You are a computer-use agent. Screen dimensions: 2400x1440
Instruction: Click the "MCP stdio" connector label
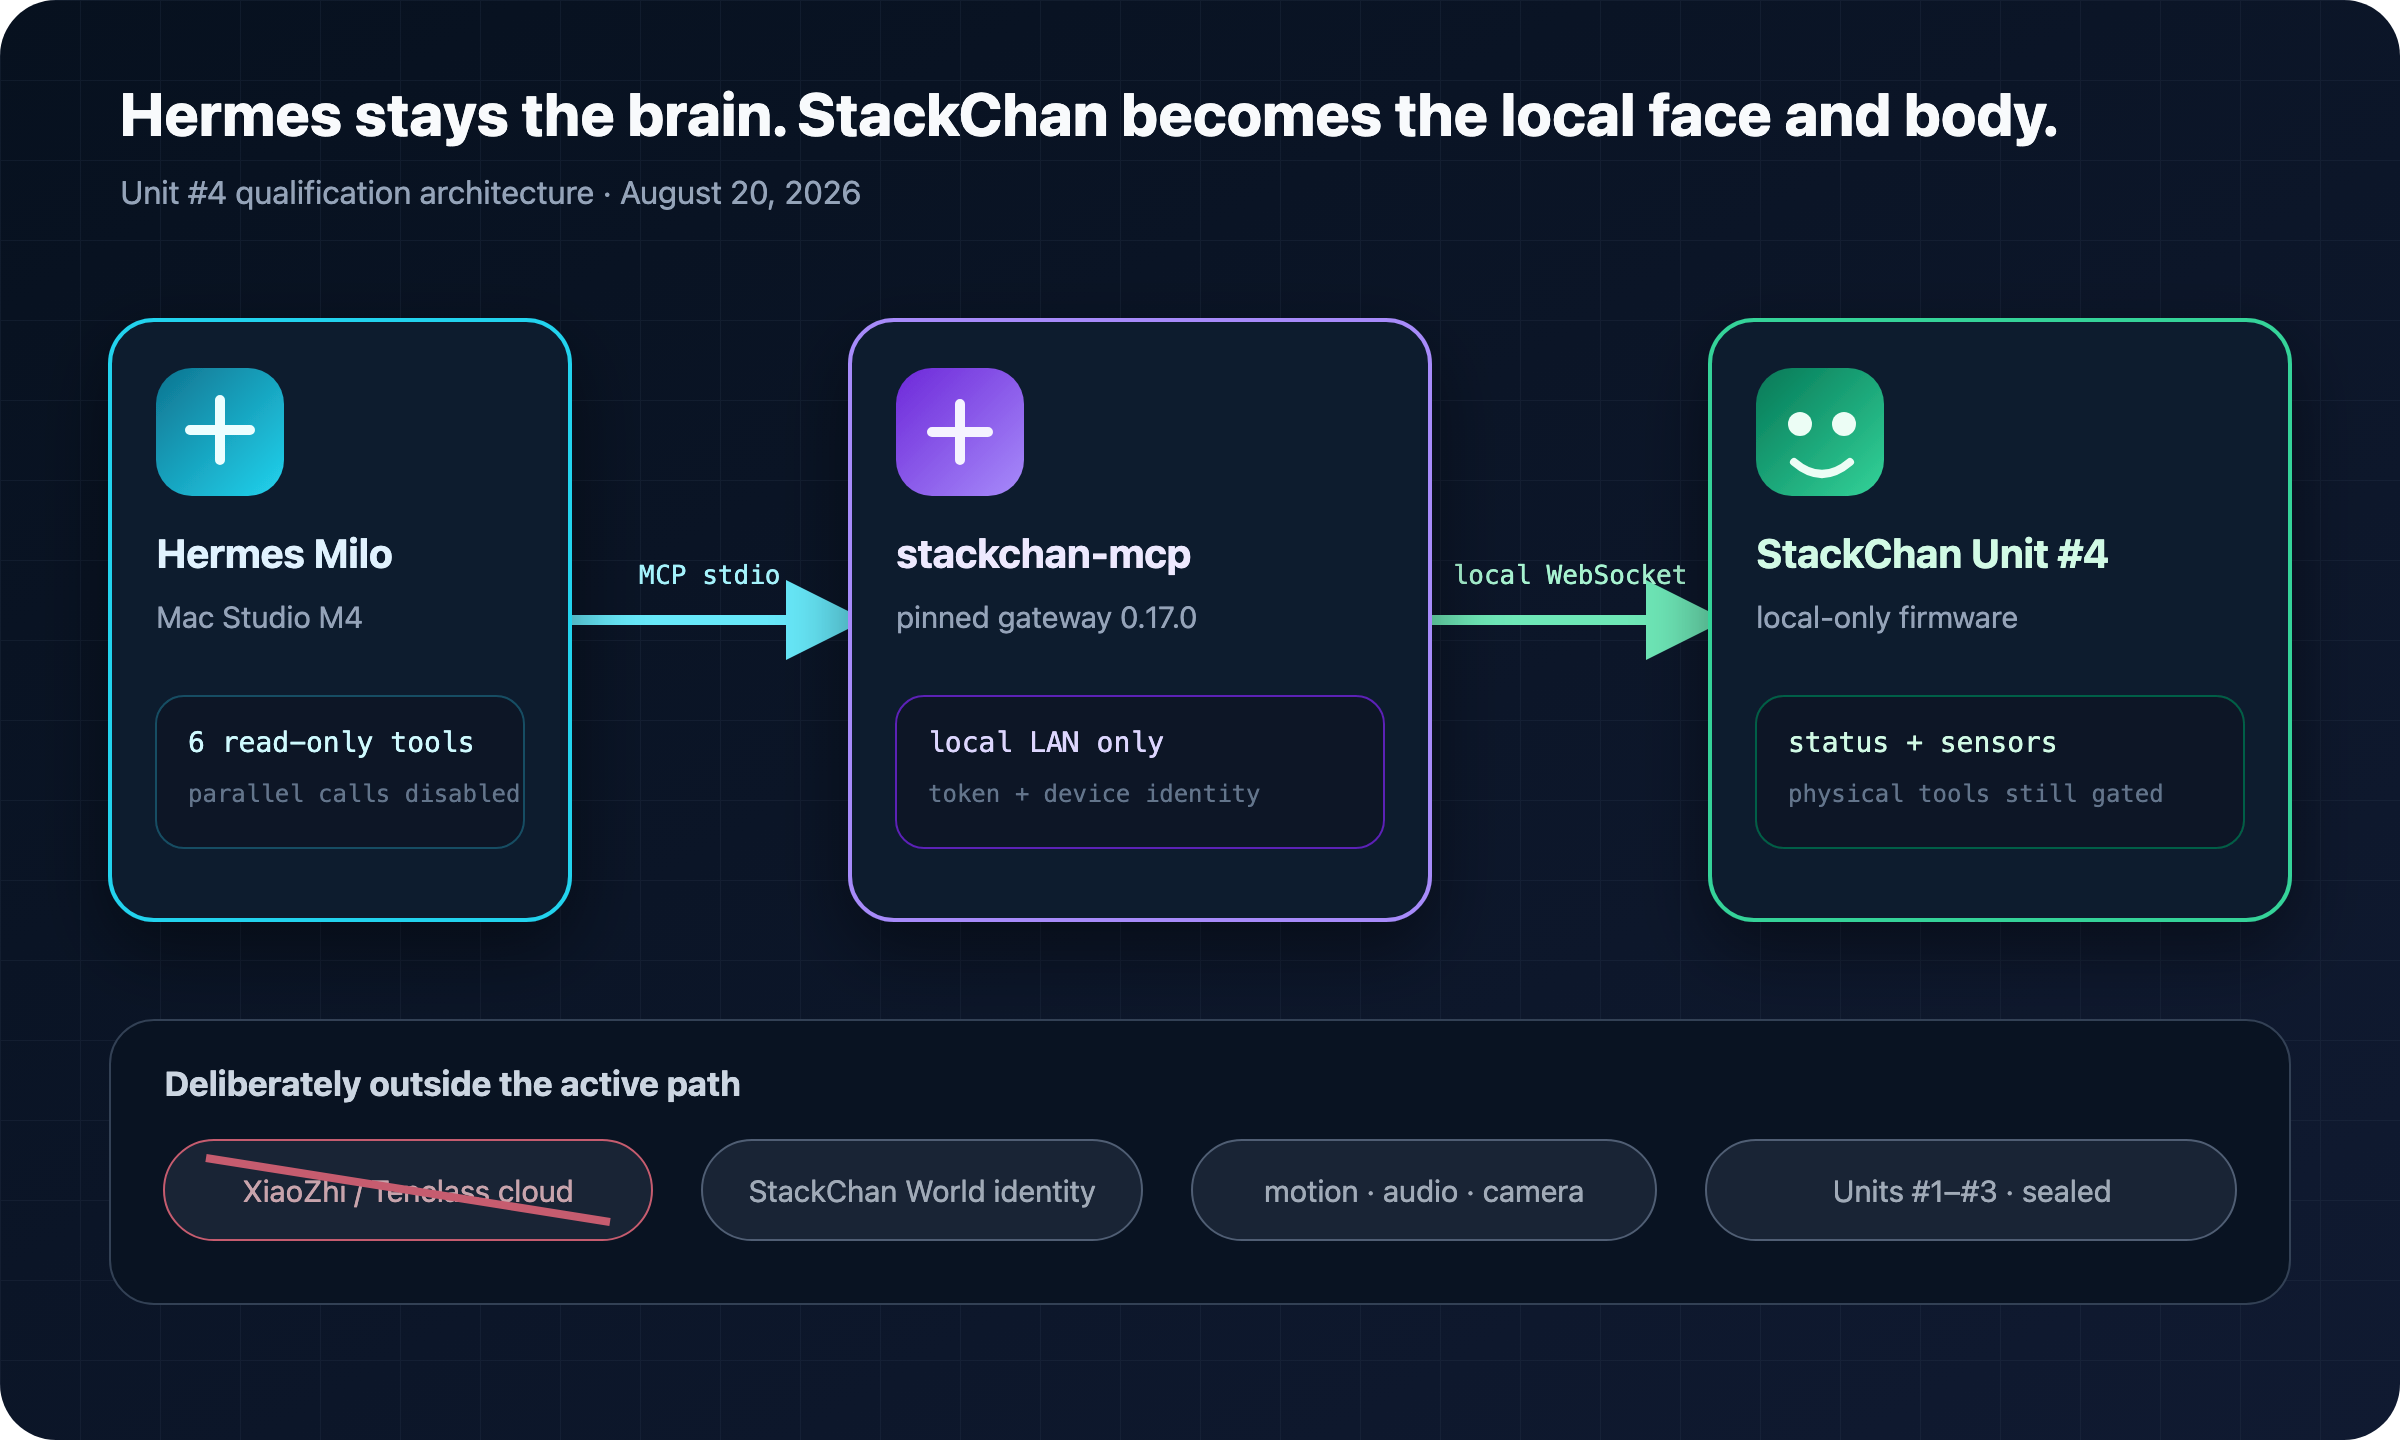(x=709, y=575)
